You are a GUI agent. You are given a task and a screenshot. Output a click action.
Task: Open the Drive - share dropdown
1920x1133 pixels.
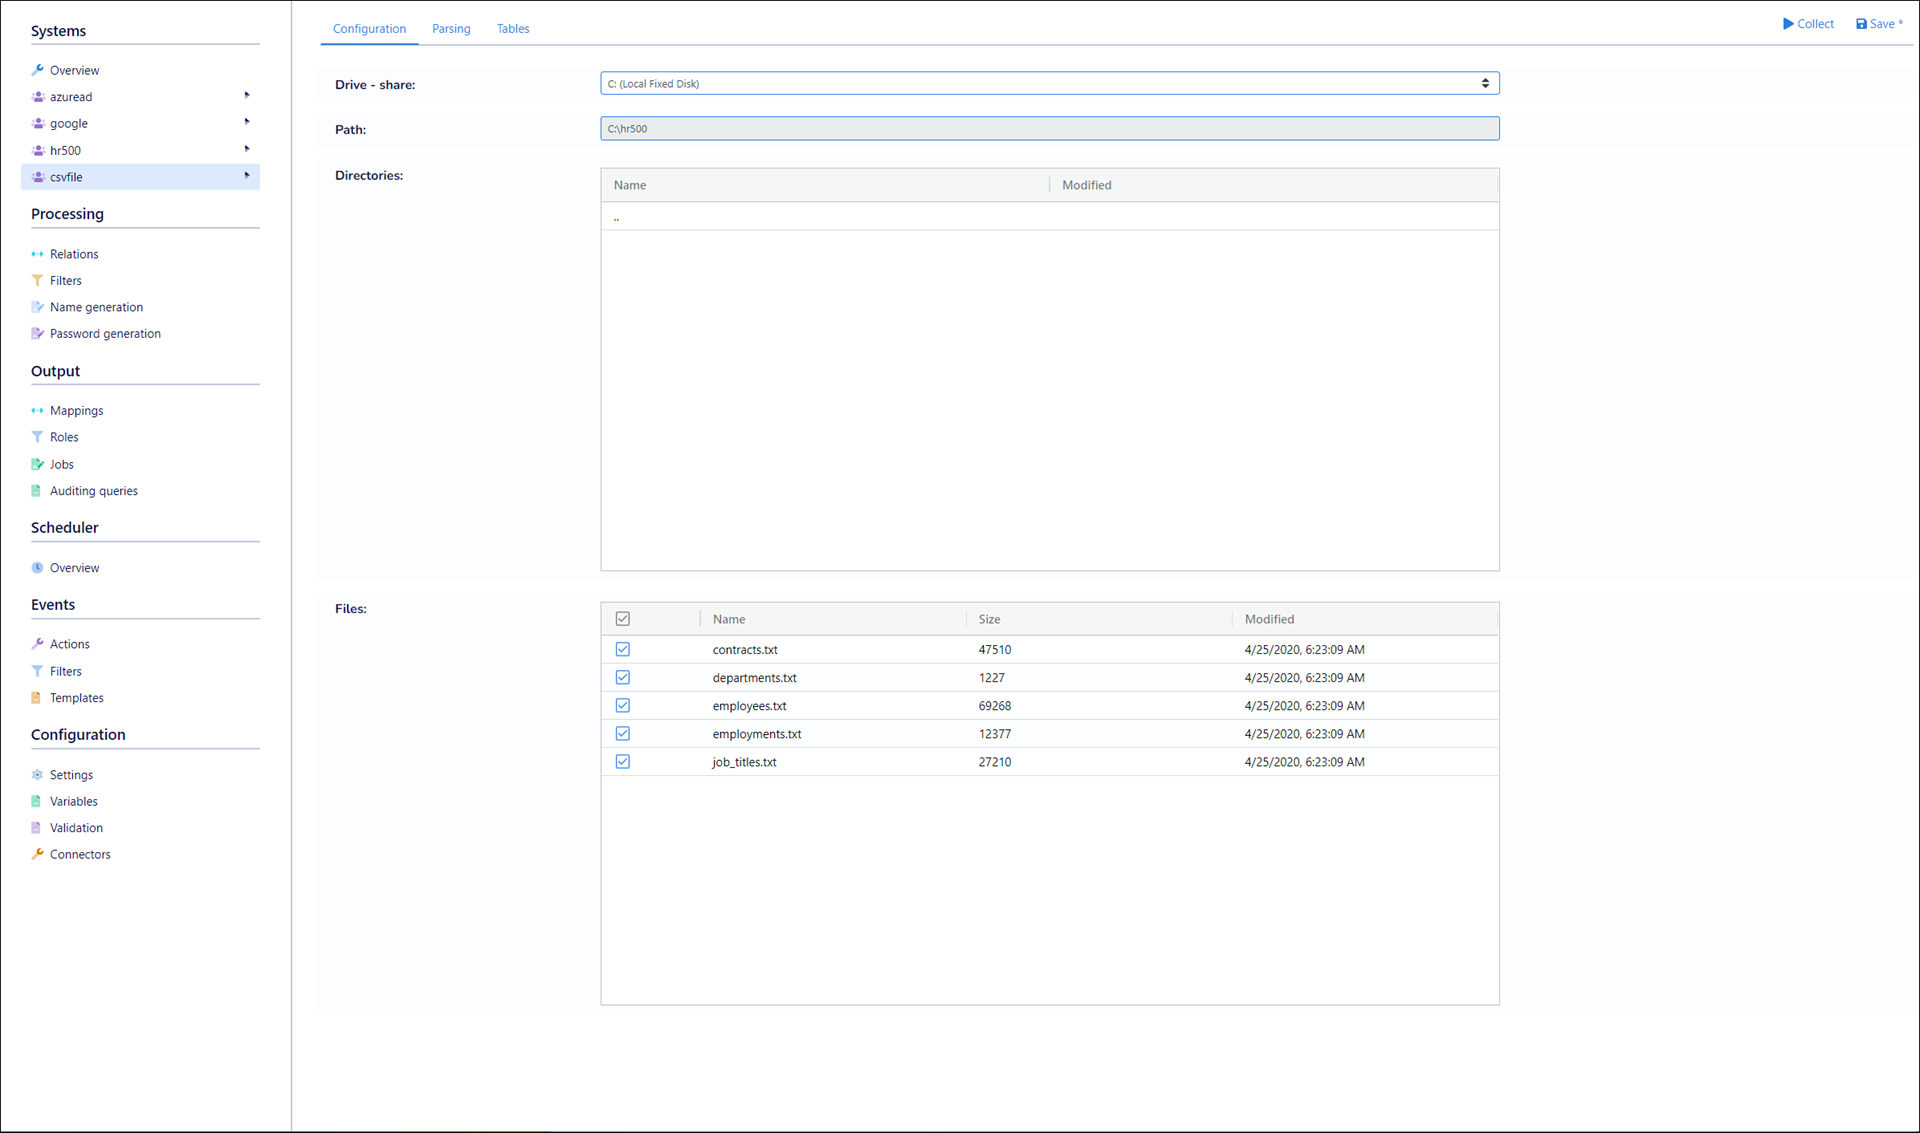pyautogui.click(x=1049, y=84)
